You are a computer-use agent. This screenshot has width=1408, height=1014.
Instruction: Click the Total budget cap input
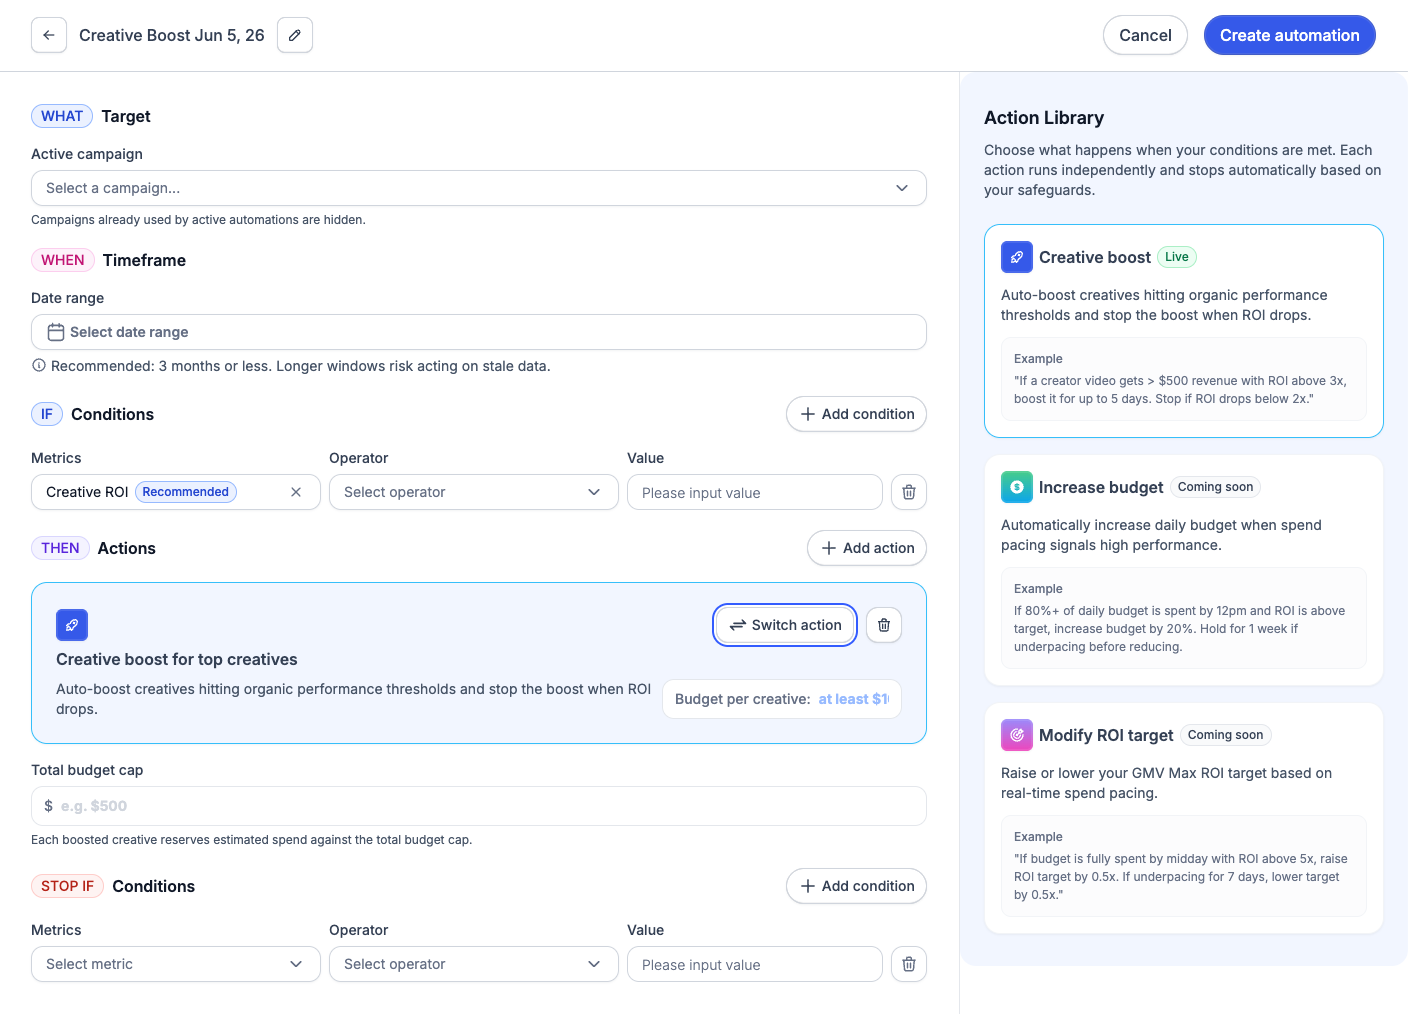pos(479,806)
